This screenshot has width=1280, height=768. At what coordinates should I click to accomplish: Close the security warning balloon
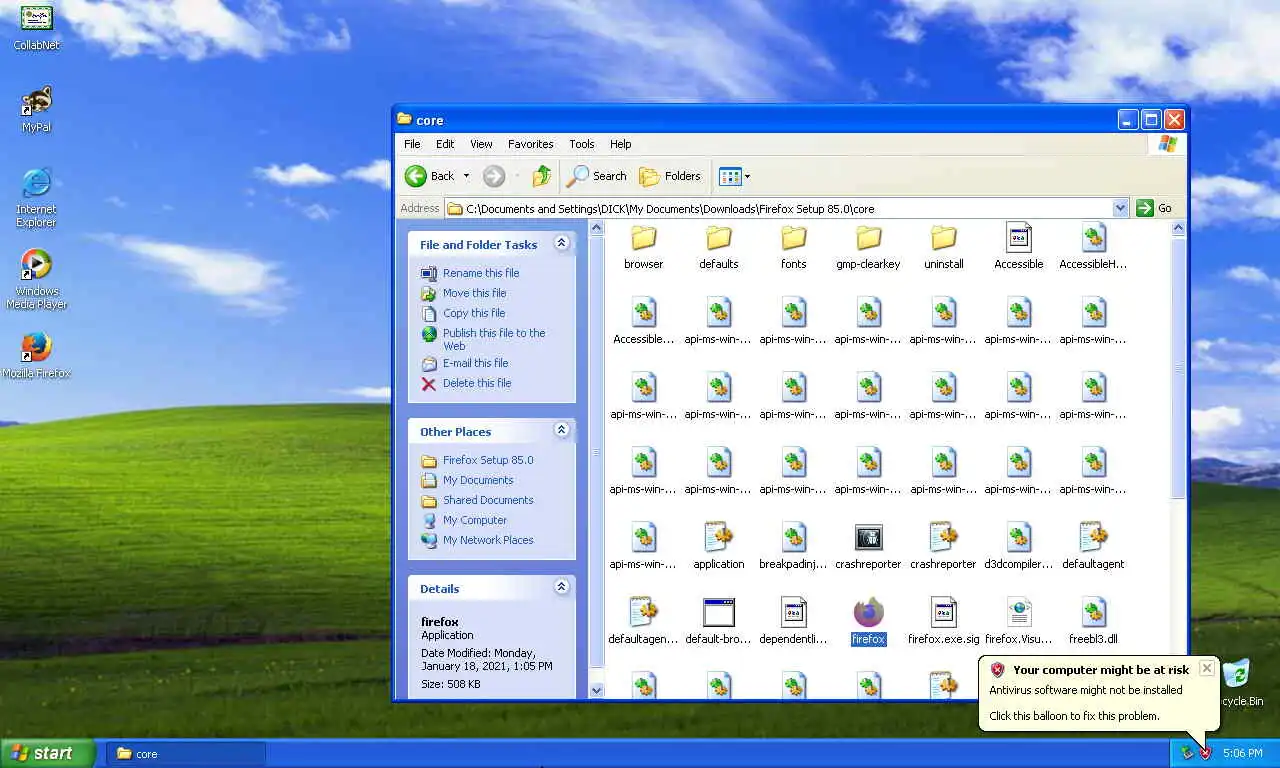[1206, 668]
